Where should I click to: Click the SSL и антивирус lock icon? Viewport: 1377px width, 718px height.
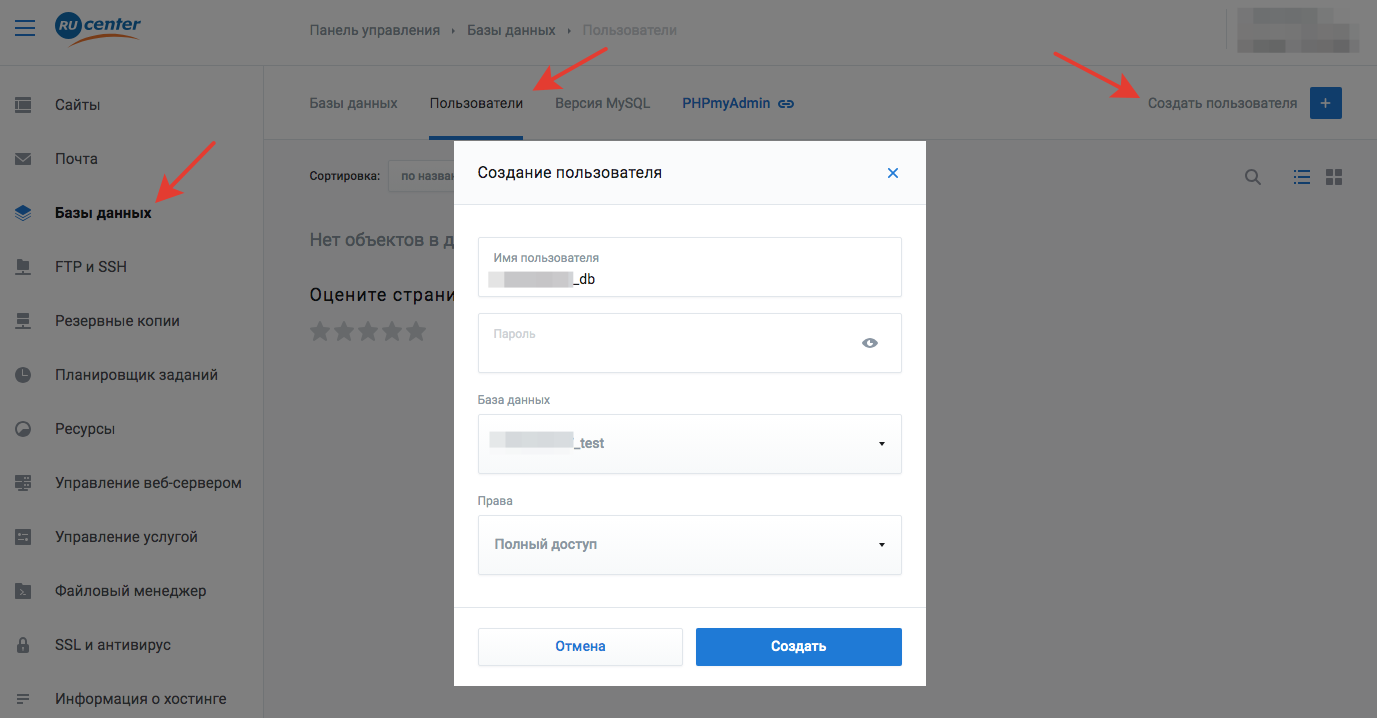[23, 645]
